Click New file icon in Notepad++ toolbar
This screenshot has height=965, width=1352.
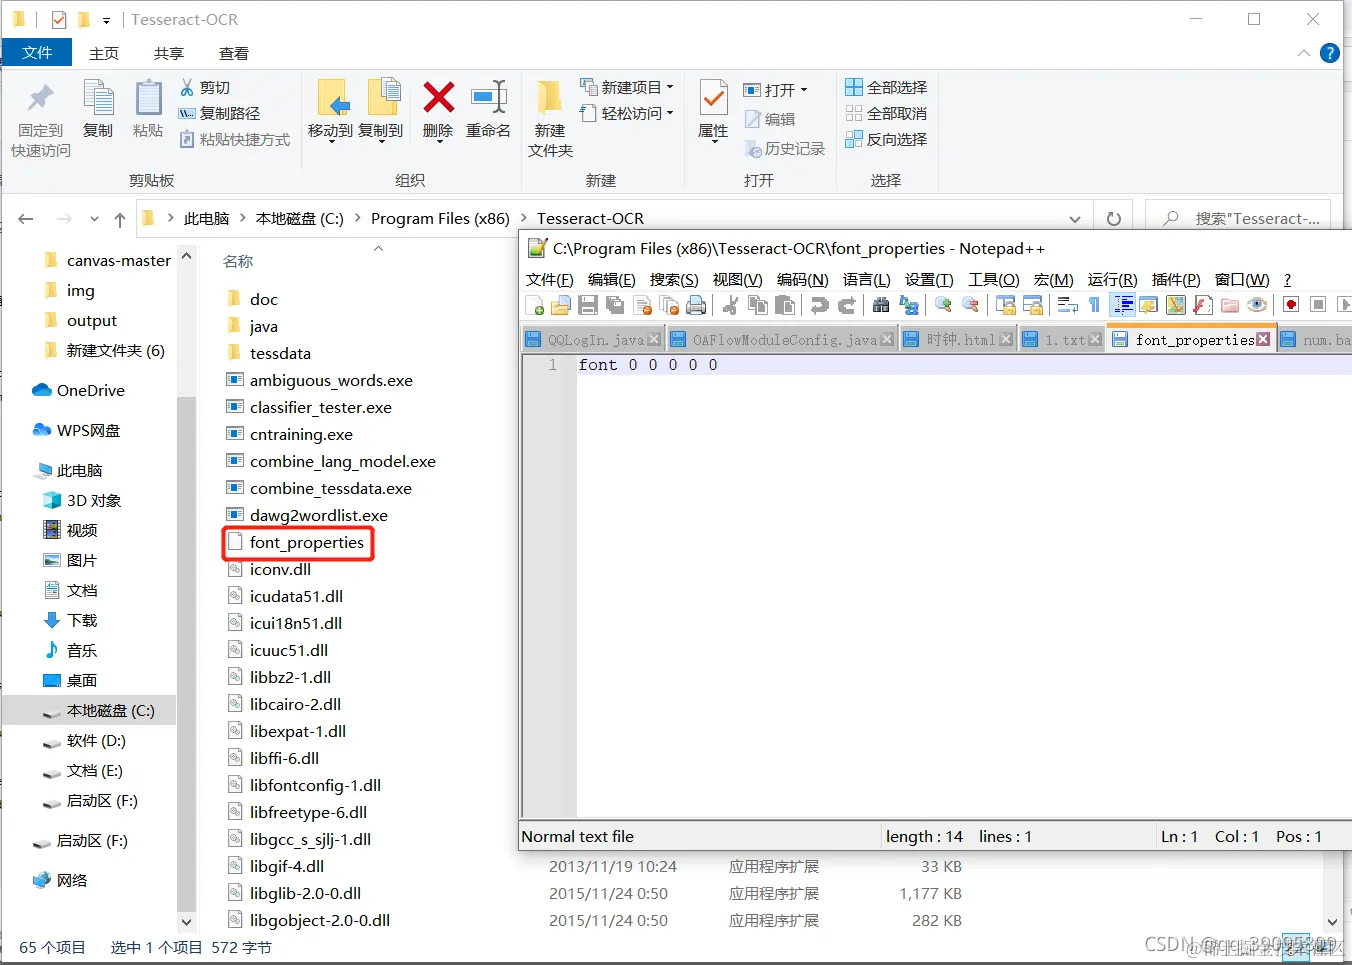[x=535, y=305]
